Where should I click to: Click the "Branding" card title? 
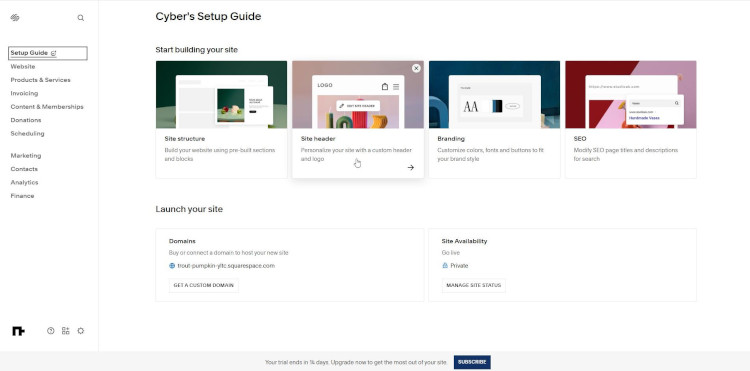point(451,139)
